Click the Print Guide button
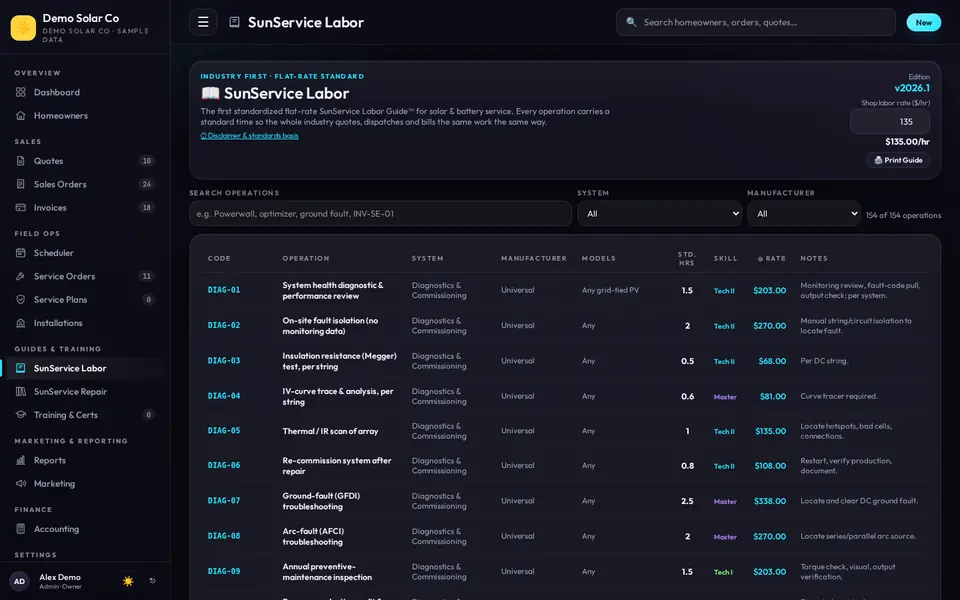 (898, 160)
